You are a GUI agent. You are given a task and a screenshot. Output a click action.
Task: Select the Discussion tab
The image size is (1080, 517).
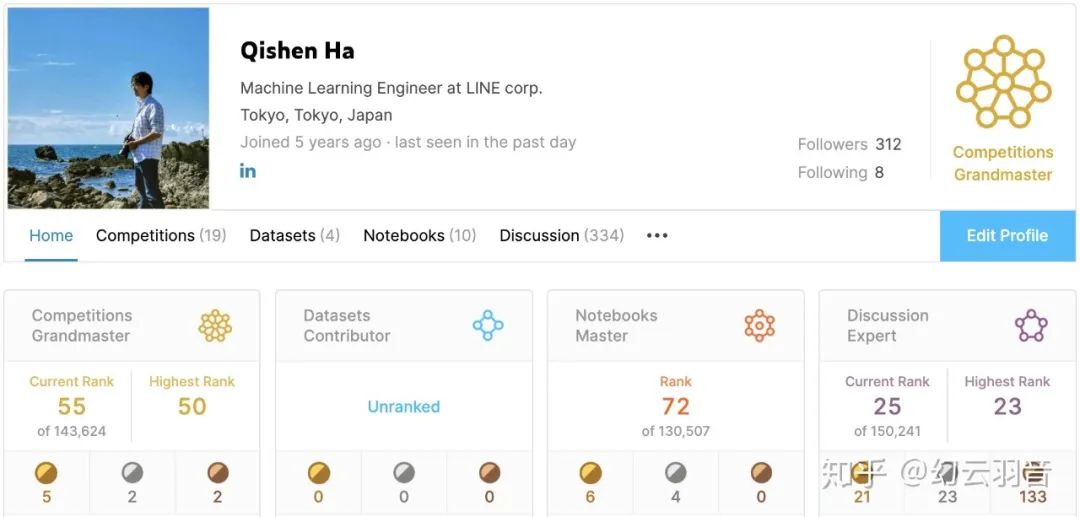tap(561, 236)
